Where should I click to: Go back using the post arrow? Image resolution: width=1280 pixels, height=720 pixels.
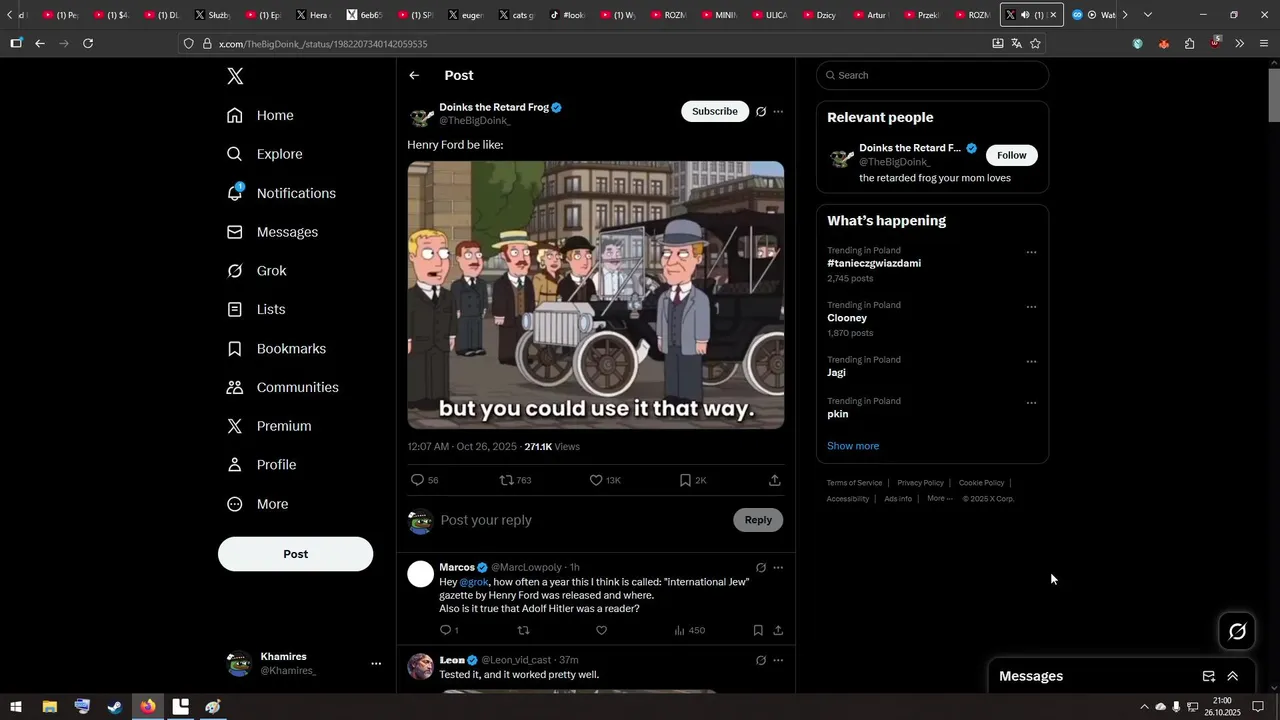414,75
